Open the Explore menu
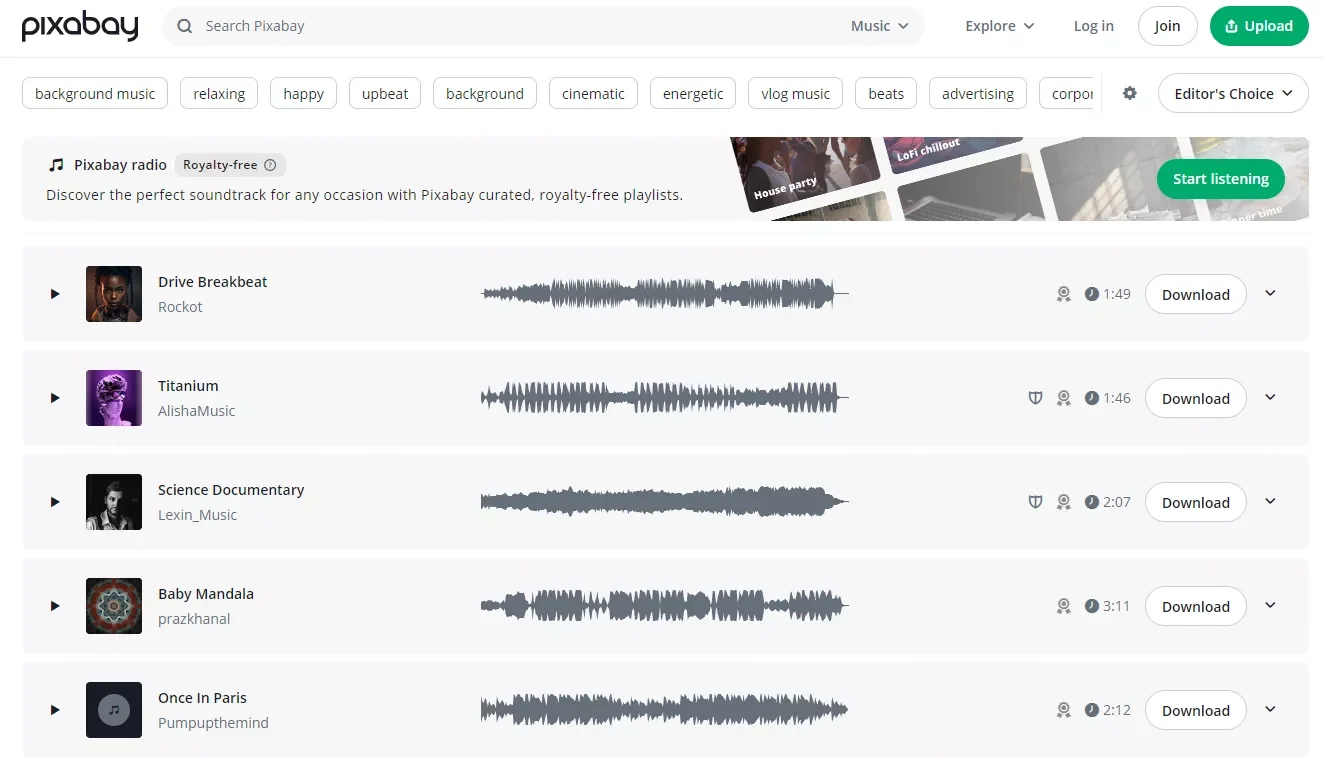This screenshot has height=761, width=1324. click(1000, 26)
